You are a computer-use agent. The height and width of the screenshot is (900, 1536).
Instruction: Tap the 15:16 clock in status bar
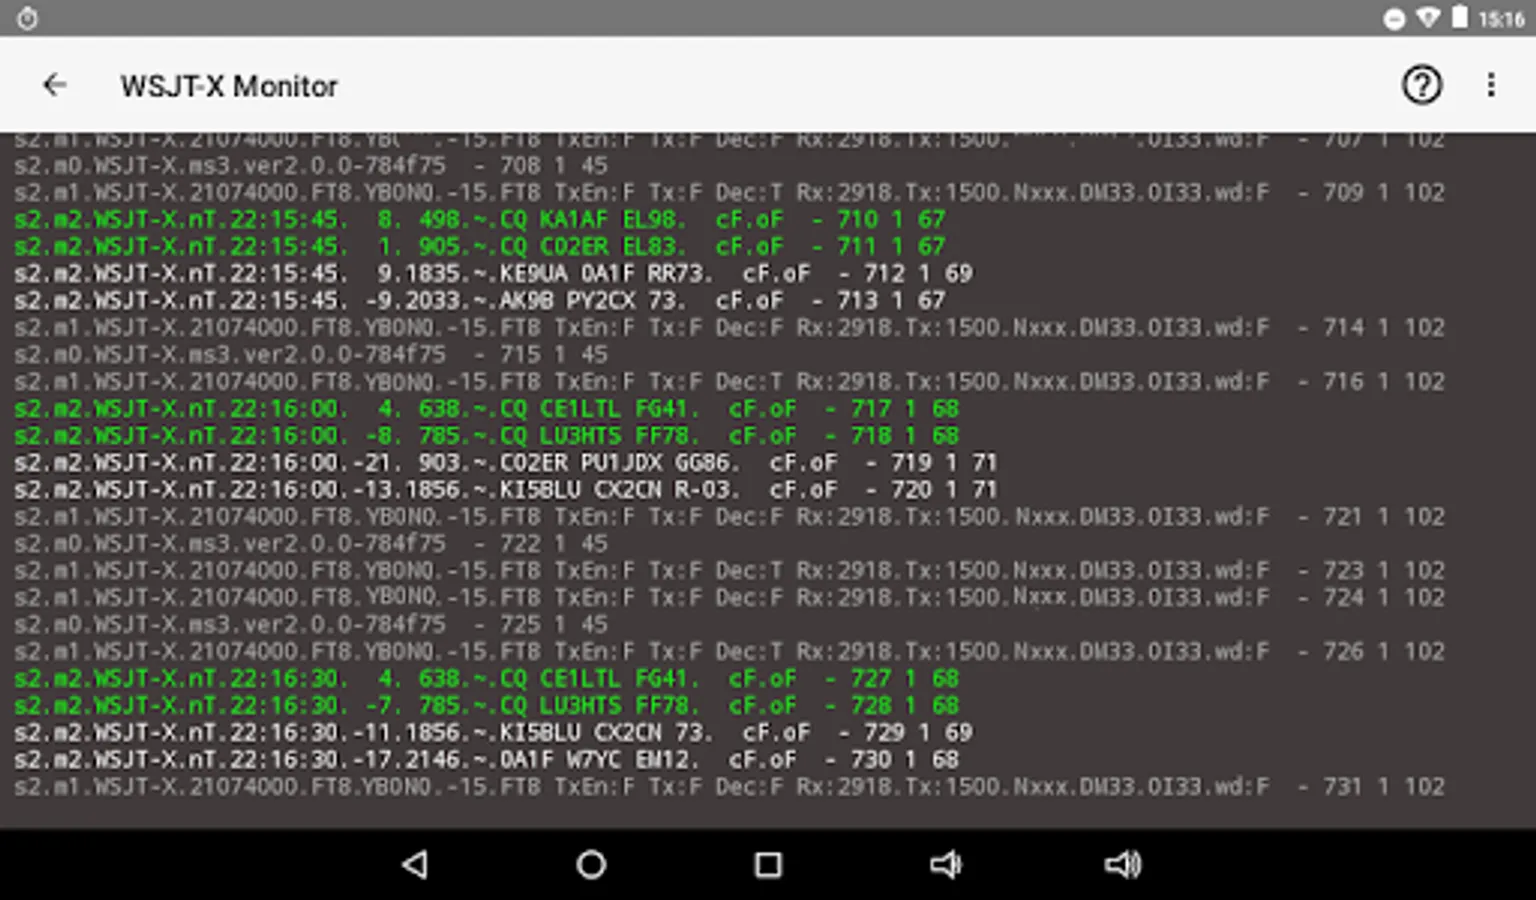(x=1502, y=19)
